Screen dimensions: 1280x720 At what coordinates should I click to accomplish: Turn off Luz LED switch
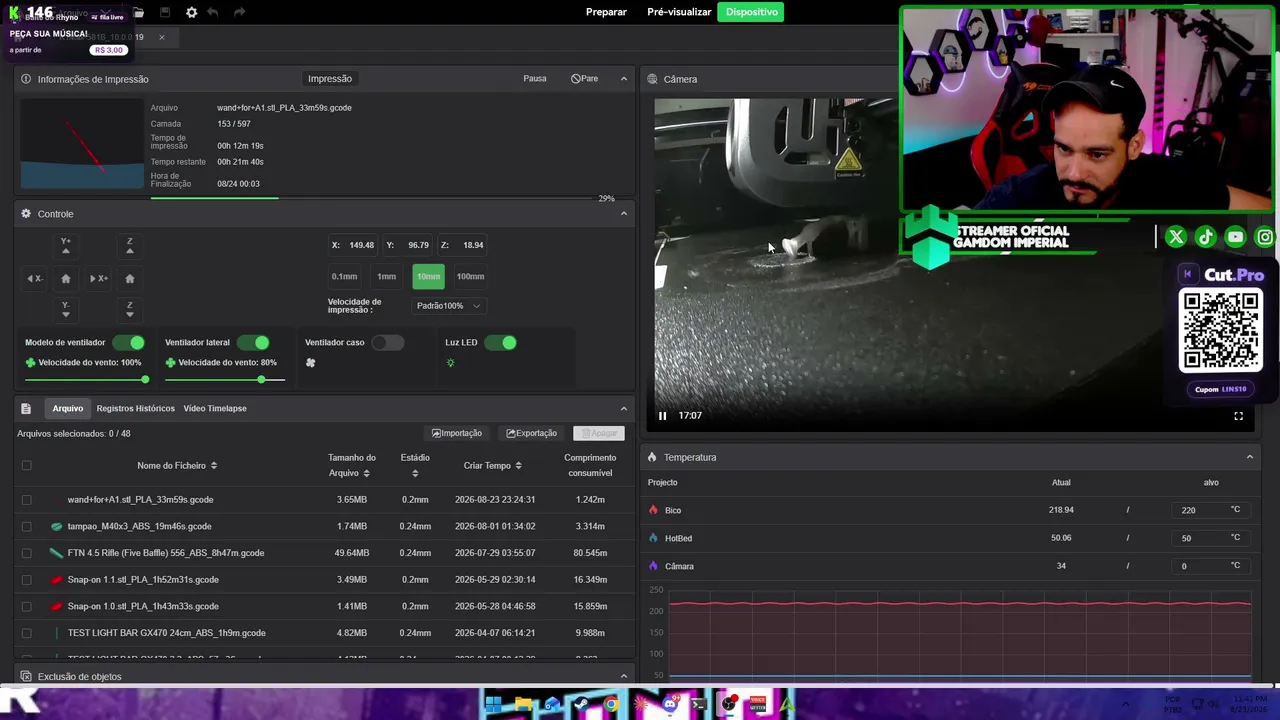tap(500, 343)
